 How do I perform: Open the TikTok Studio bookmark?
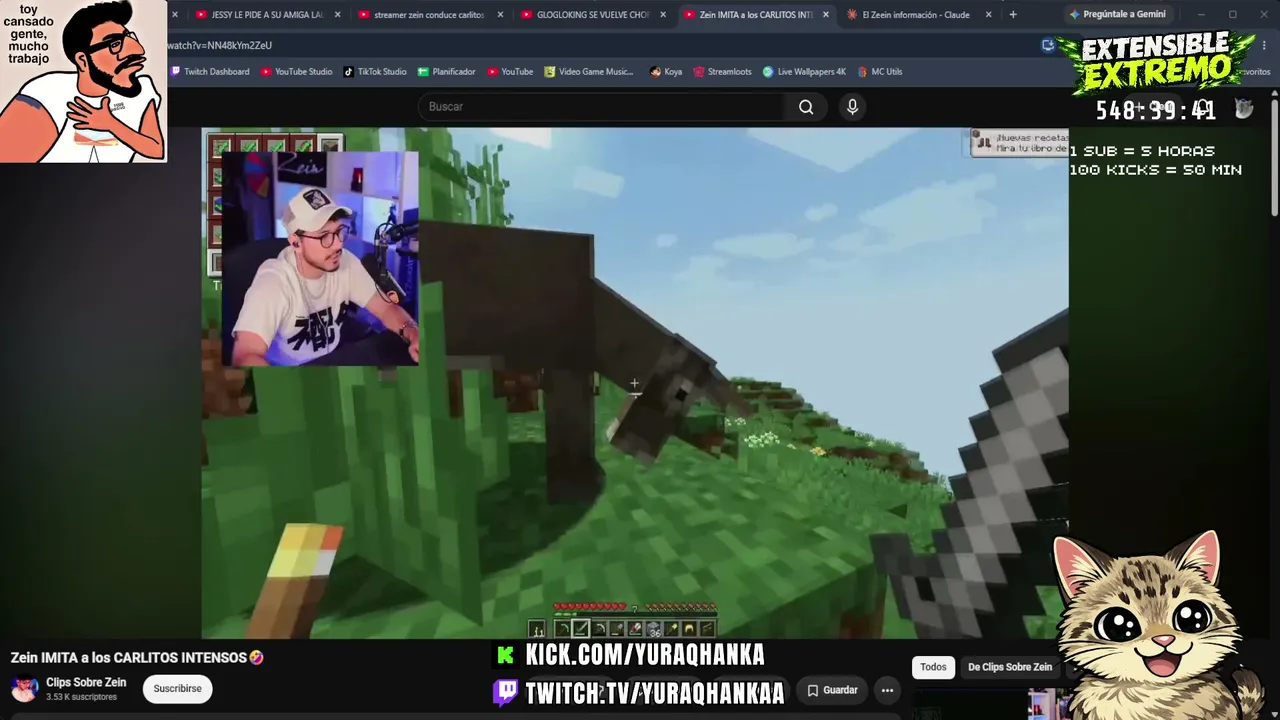click(x=375, y=72)
